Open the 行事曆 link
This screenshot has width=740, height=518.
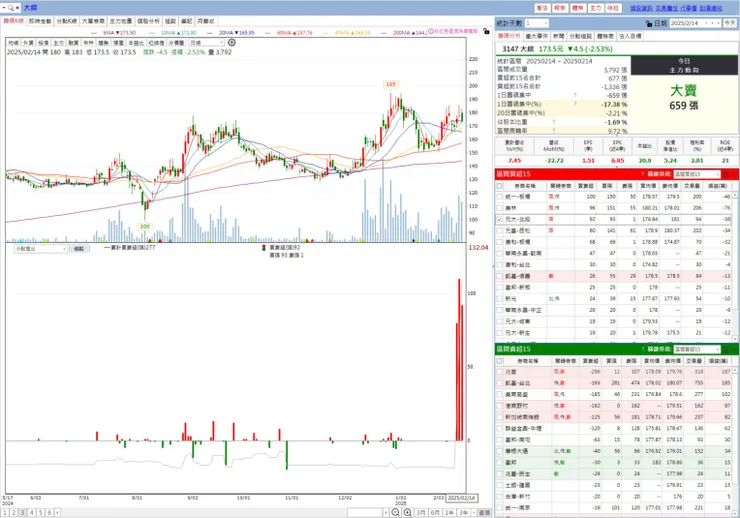689,8
